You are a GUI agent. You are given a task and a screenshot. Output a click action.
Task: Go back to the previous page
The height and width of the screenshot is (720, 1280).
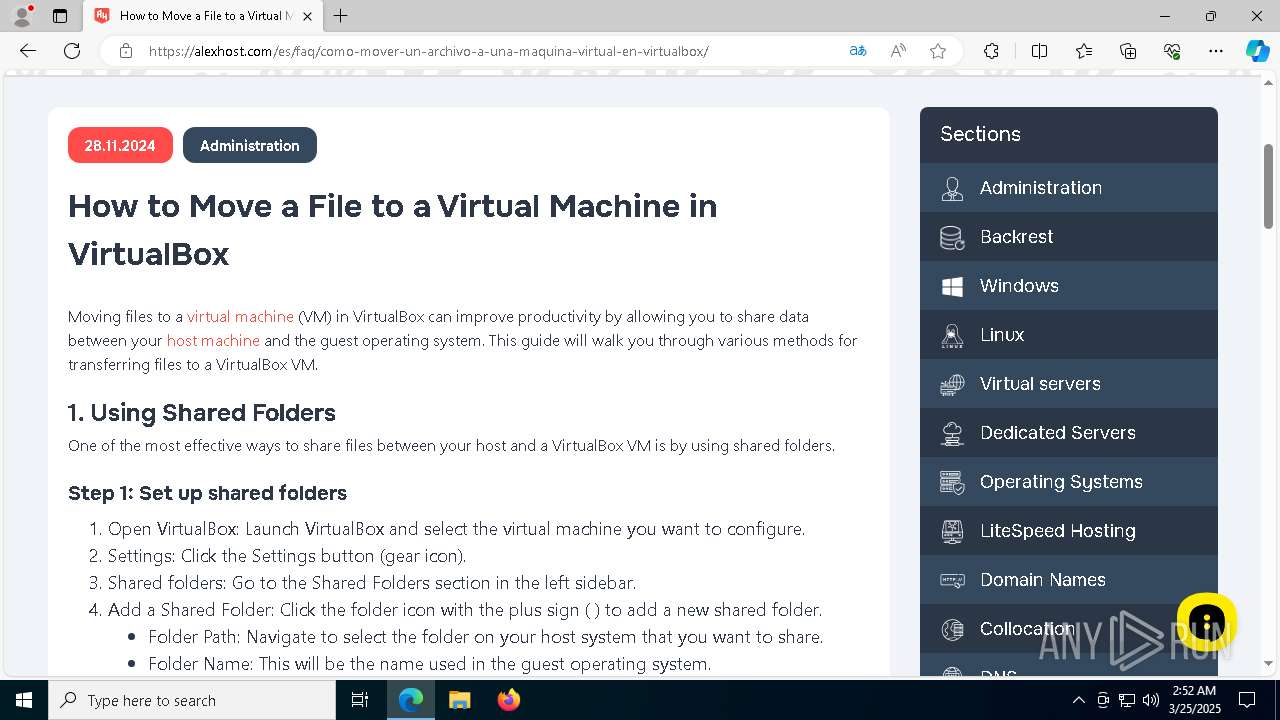(28, 51)
